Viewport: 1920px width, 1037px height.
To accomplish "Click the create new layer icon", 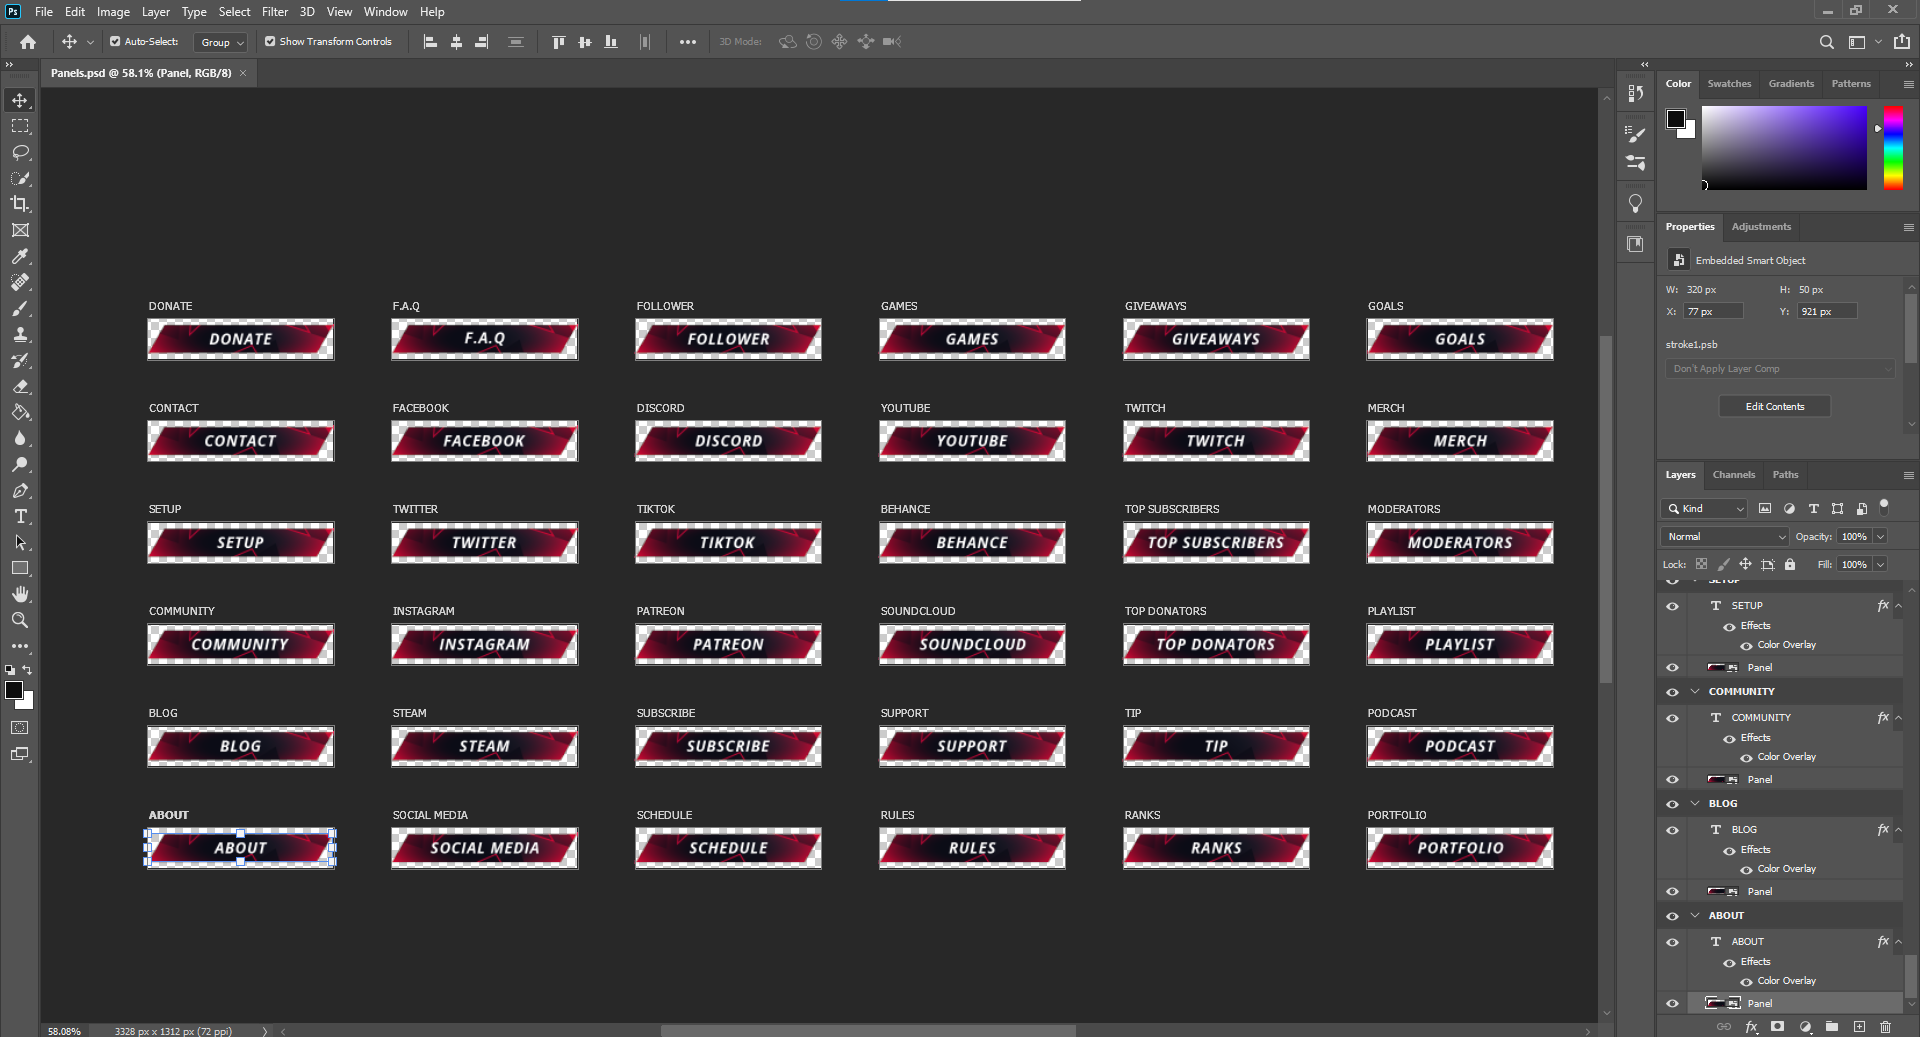I will (1859, 1027).
